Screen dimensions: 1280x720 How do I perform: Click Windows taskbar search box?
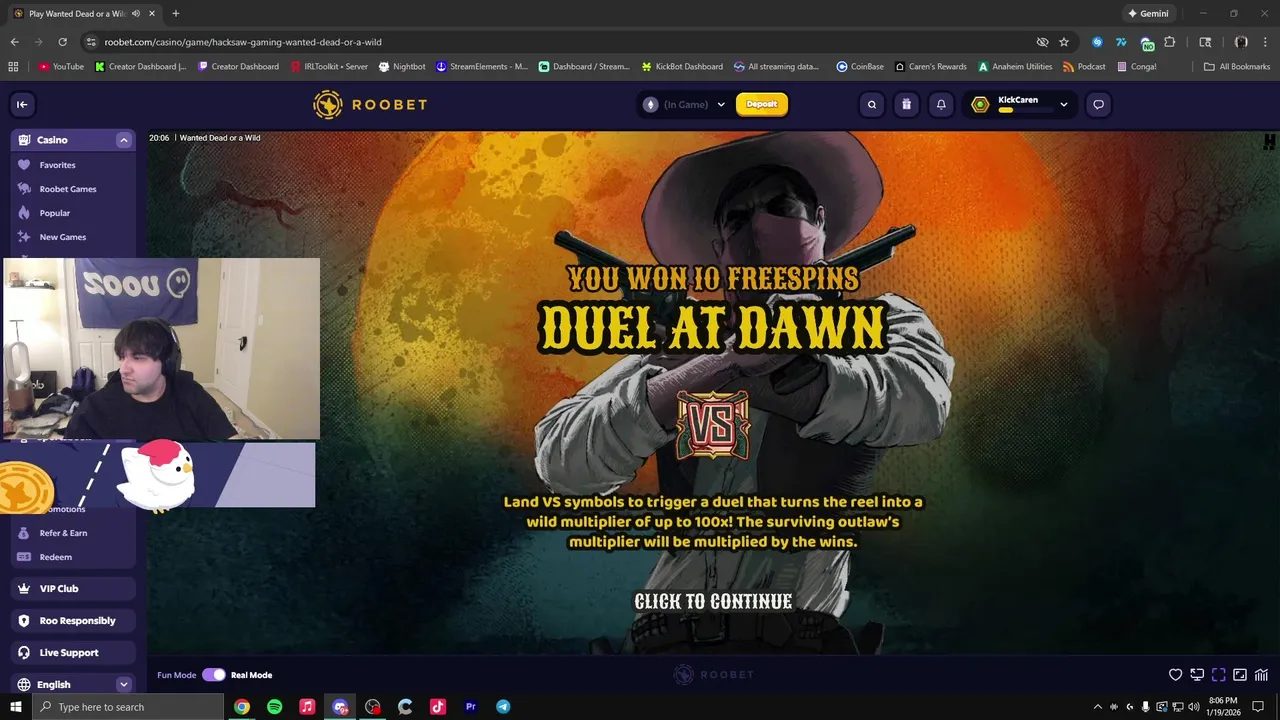pyautogui.click(x=128, y=707)
